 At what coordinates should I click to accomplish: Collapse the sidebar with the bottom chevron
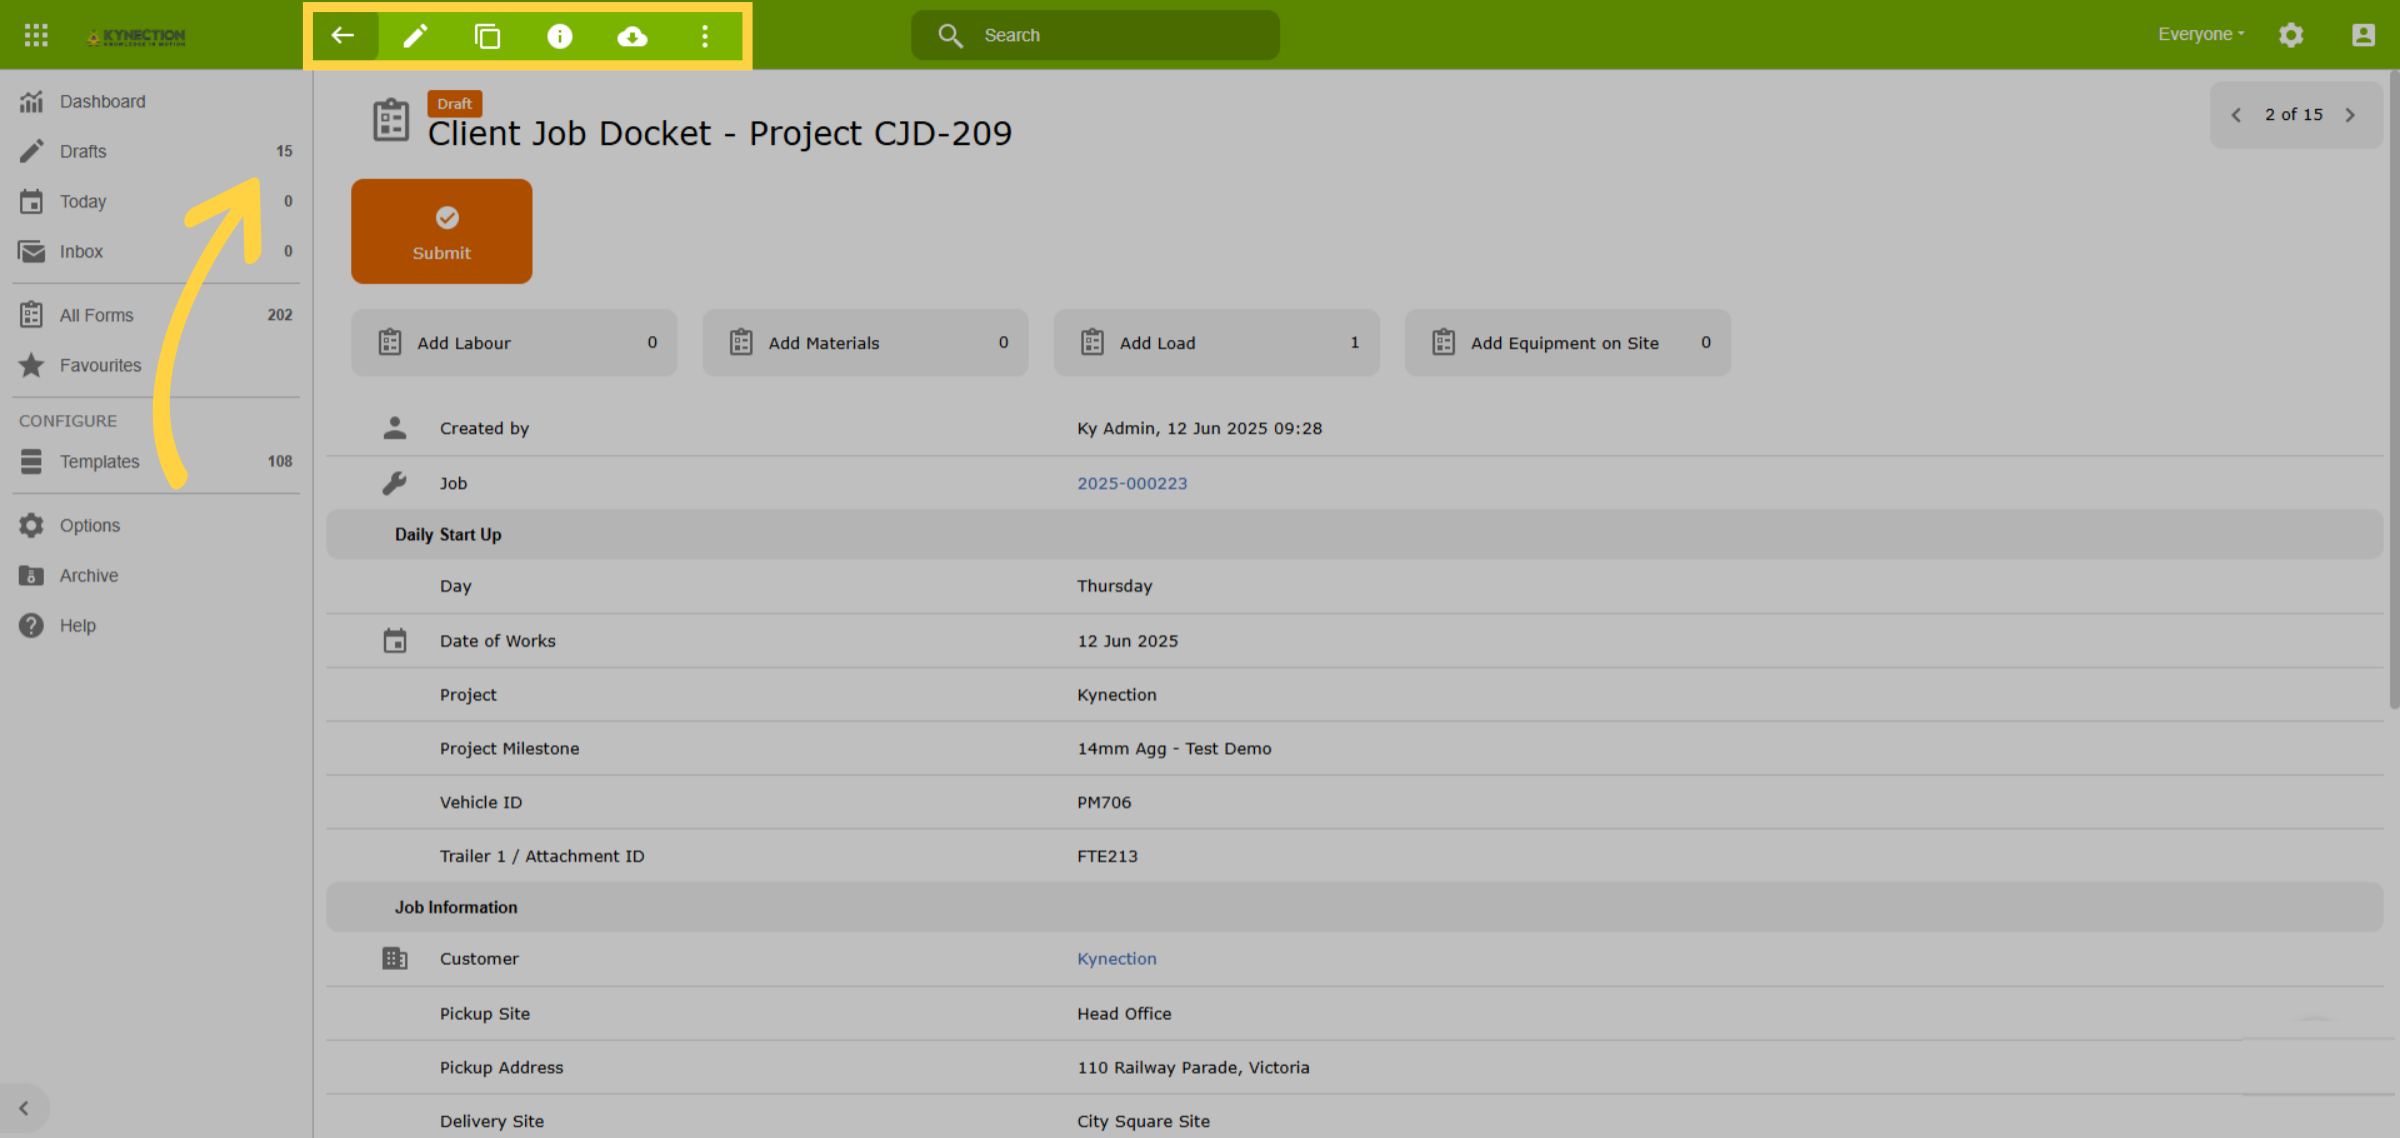click(24, 1108)
